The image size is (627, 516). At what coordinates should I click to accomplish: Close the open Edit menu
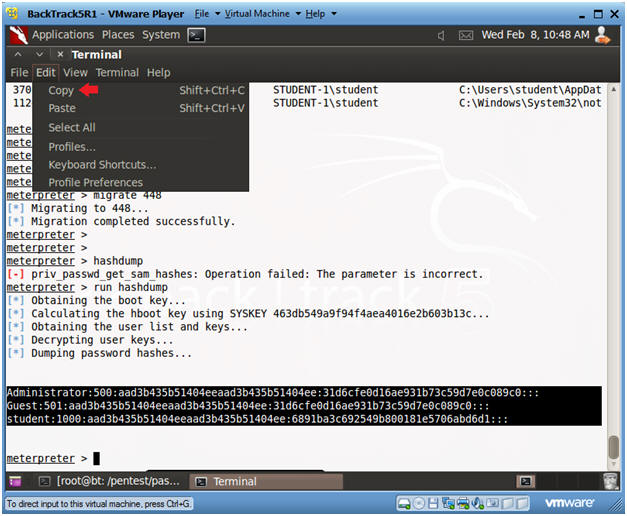[x=46, y=72]
